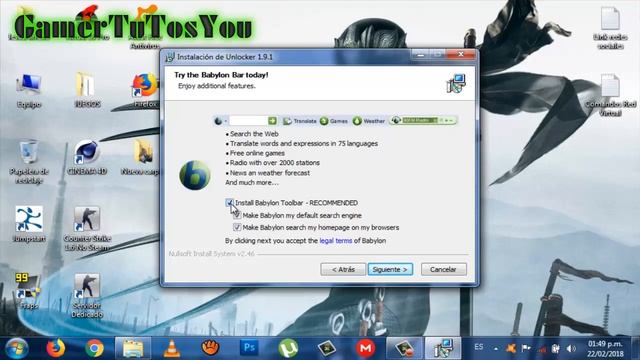The image size is (640, 360).
Task: Select the CINEMA 4D desktop shortcut
Action: [87, 157]
